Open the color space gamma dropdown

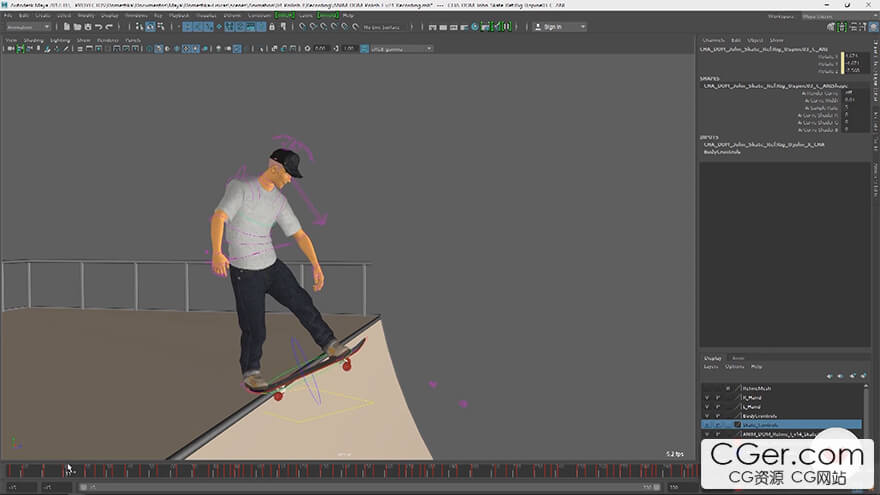coord(400,48)
